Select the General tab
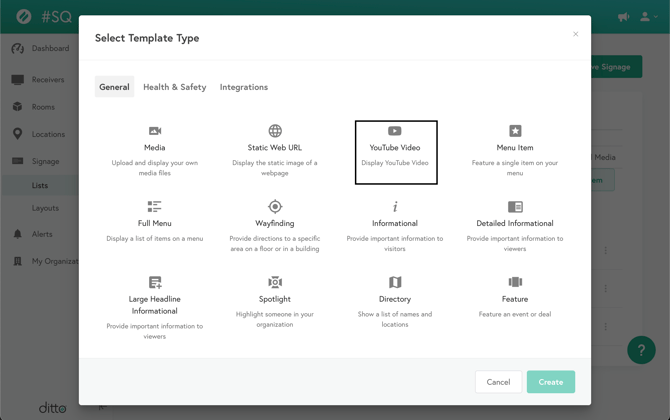This screenshot has width=670, height=420. 114,87
